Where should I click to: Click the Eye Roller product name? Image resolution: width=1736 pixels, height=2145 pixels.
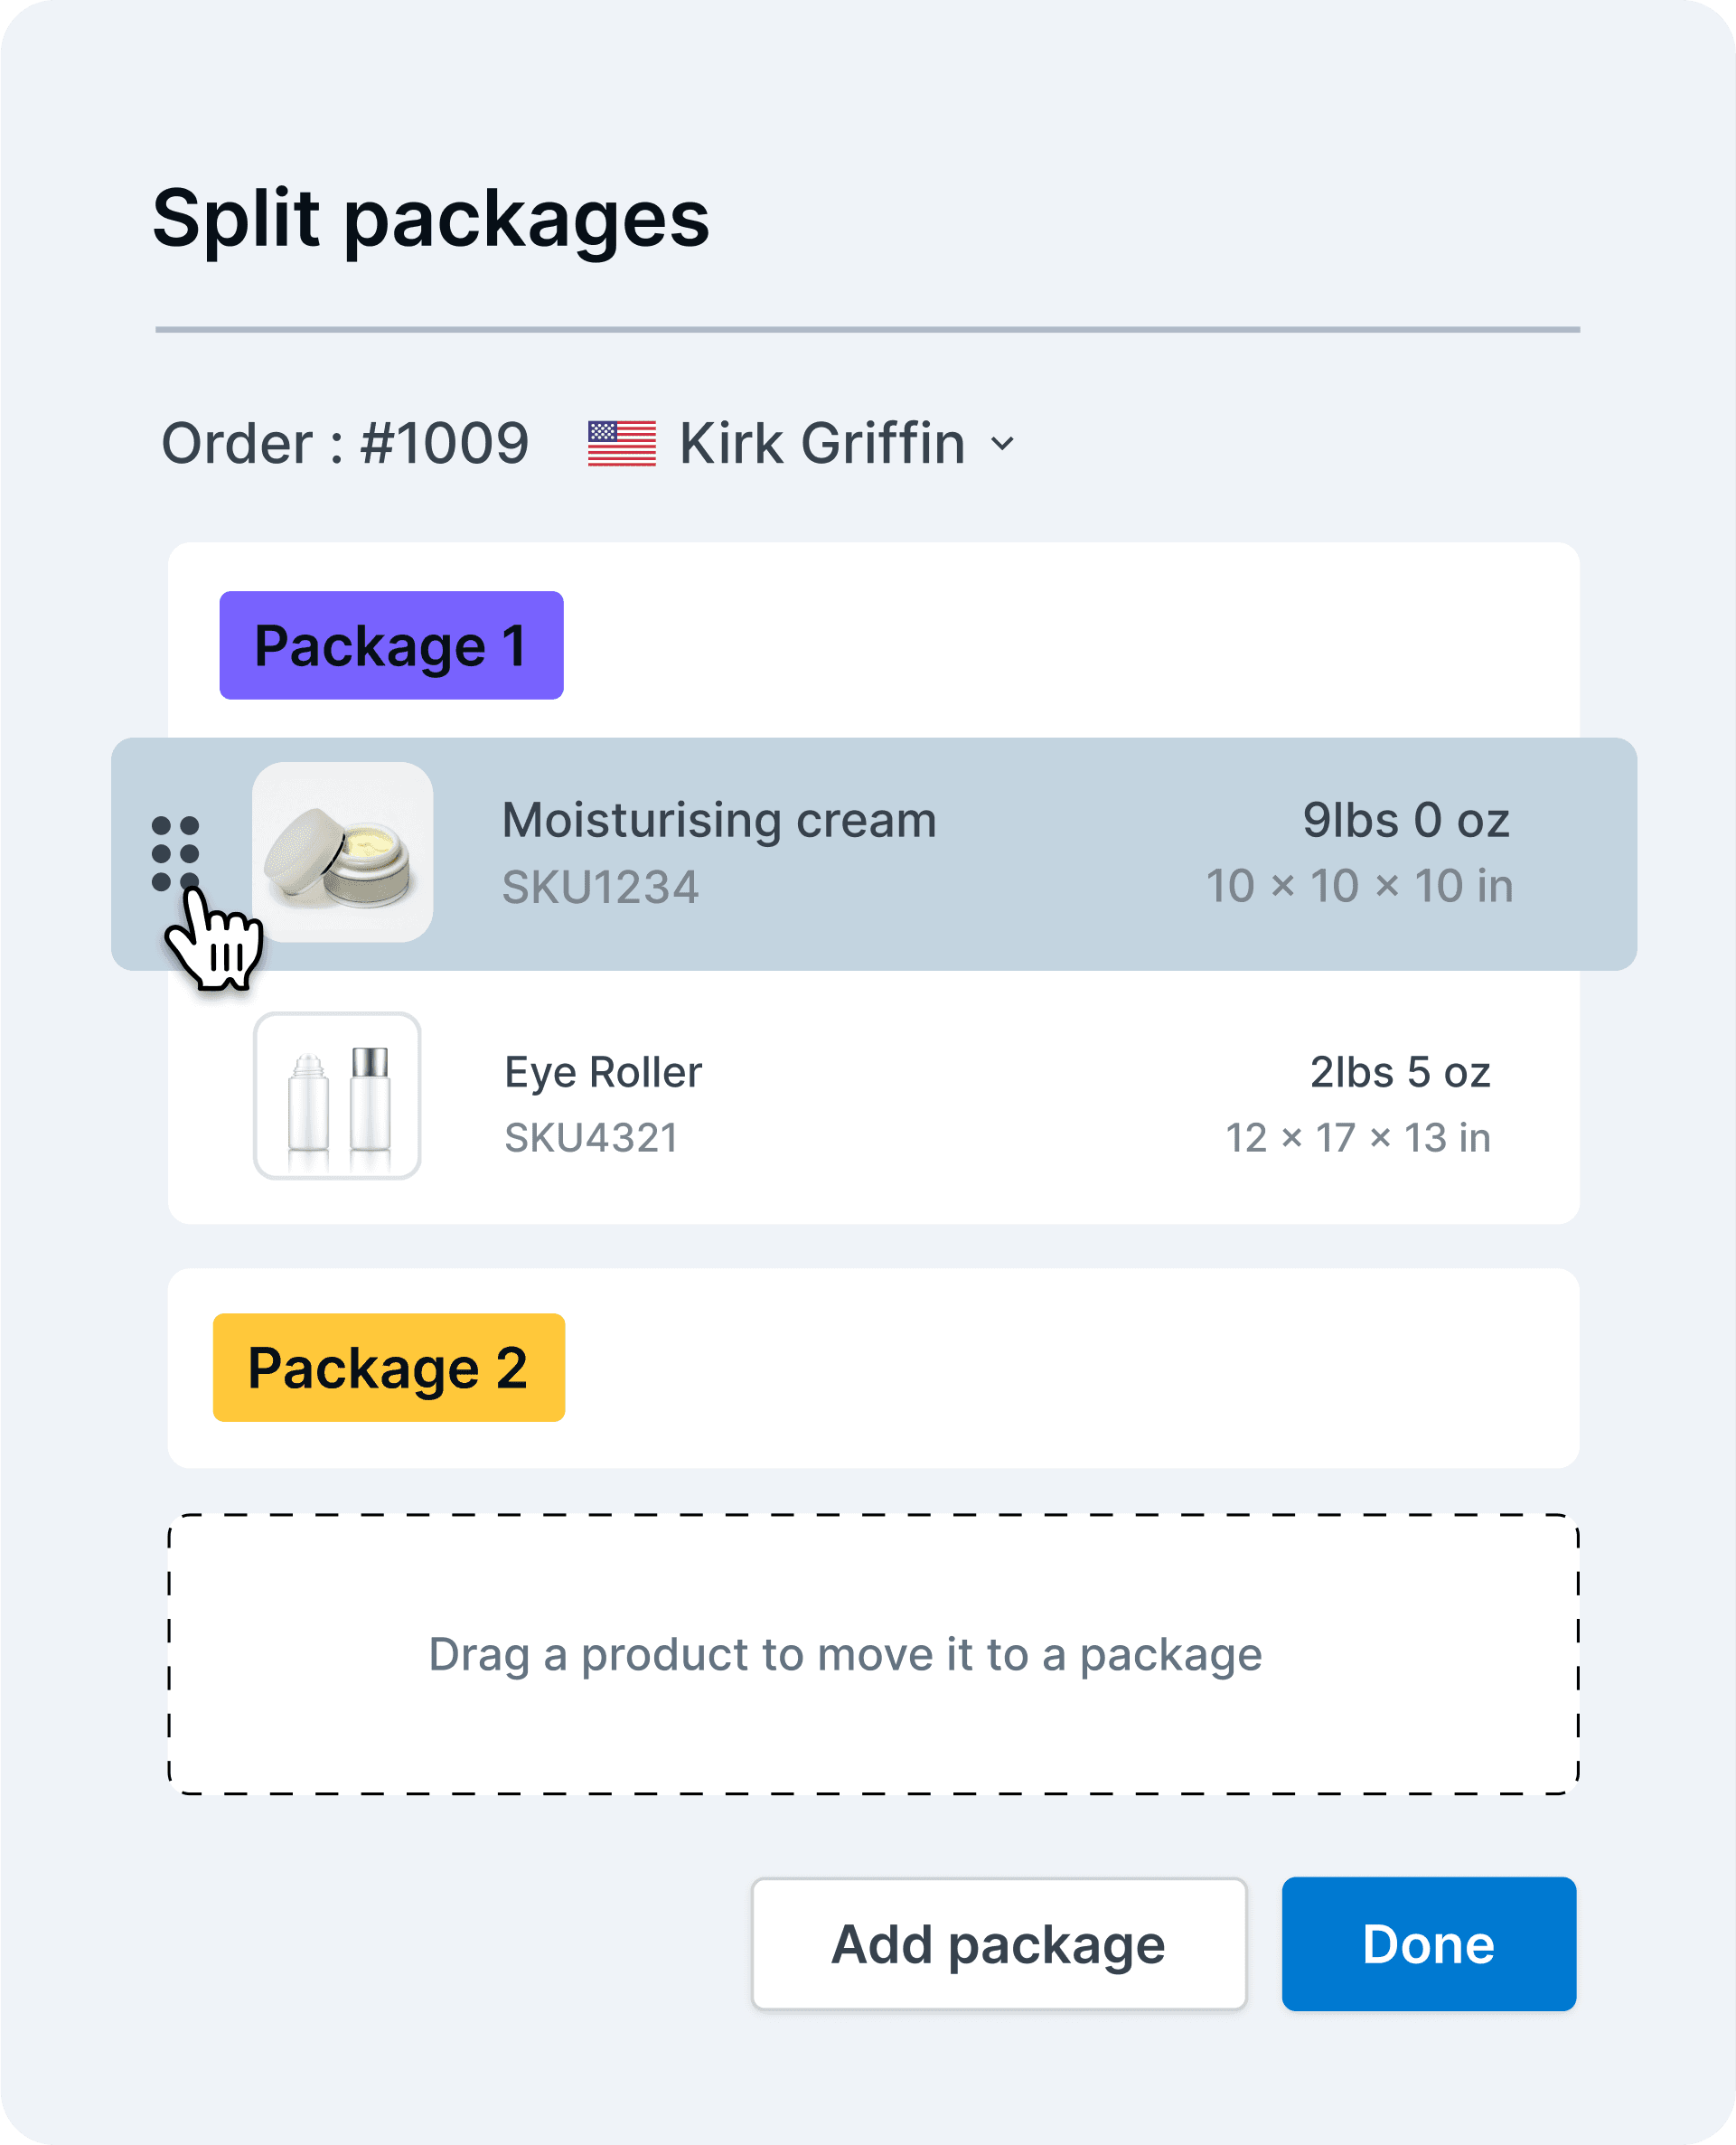pos(603,1072)
